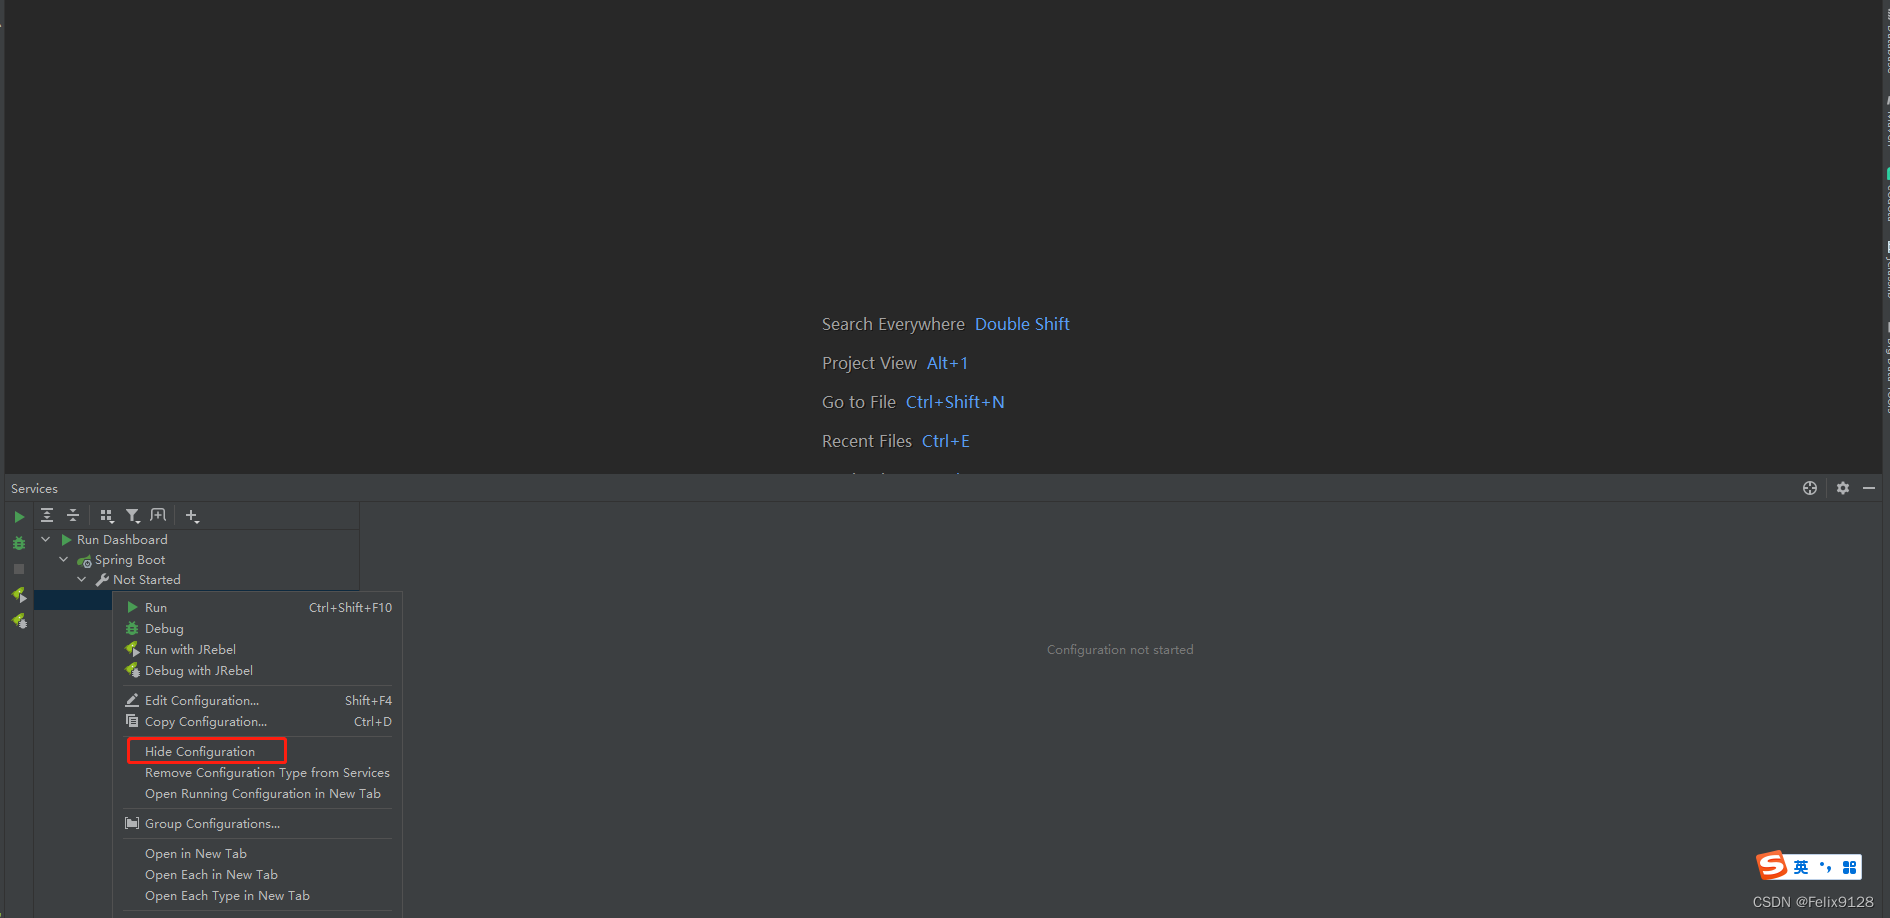Click the Add Service plus icon
The image size is (1890, 918).
[192, 516]
